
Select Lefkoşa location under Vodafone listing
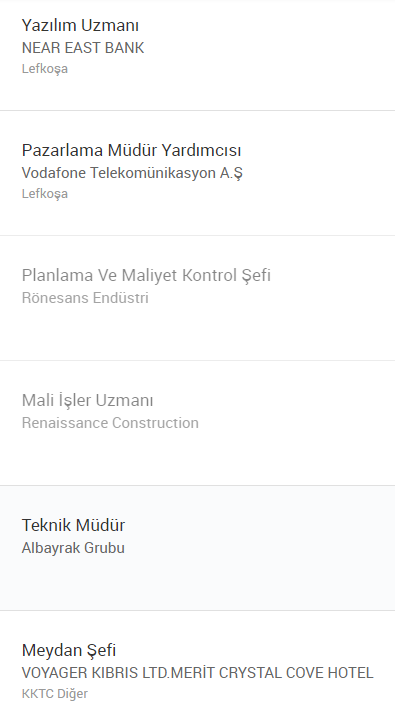(x=45, y=193)
